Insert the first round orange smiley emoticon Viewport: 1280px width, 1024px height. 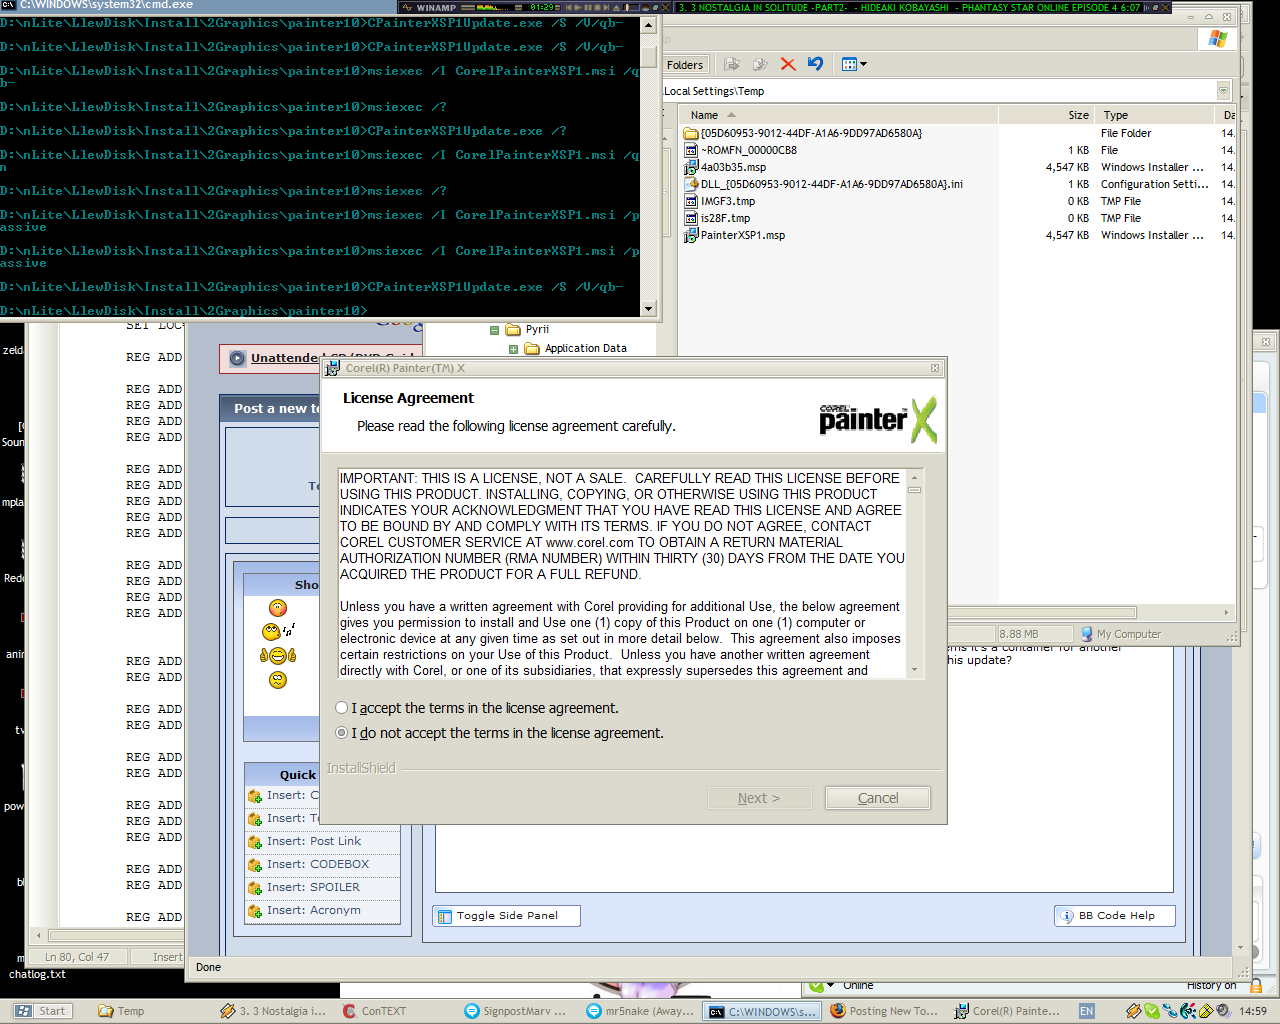[278, 608]
